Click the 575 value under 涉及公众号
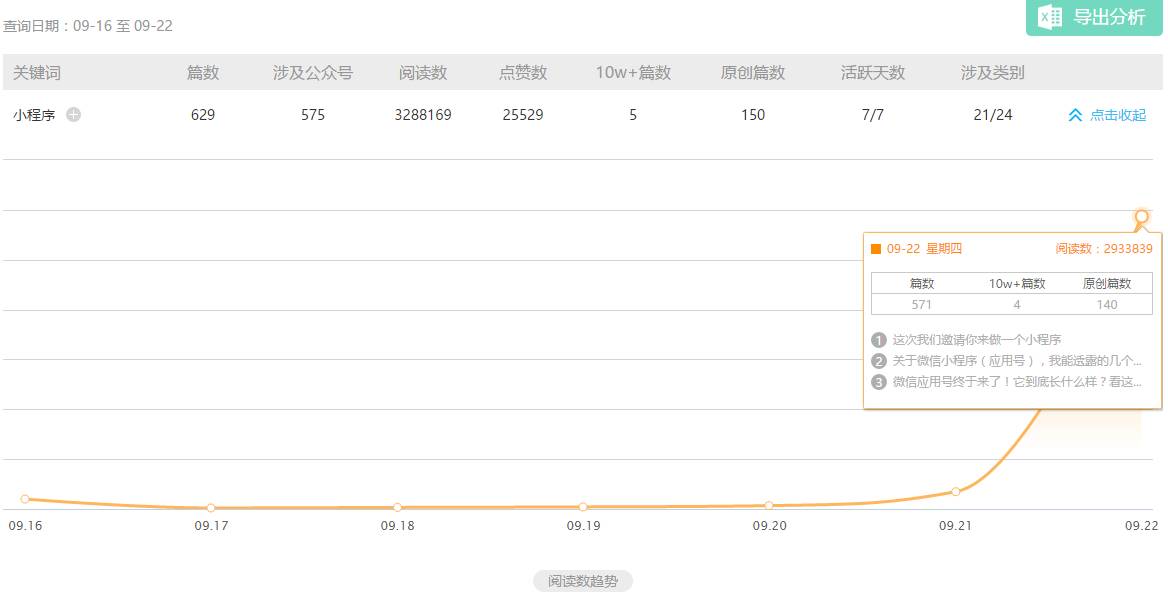This screenshot has height=597, width=1168. coord(313,115)
